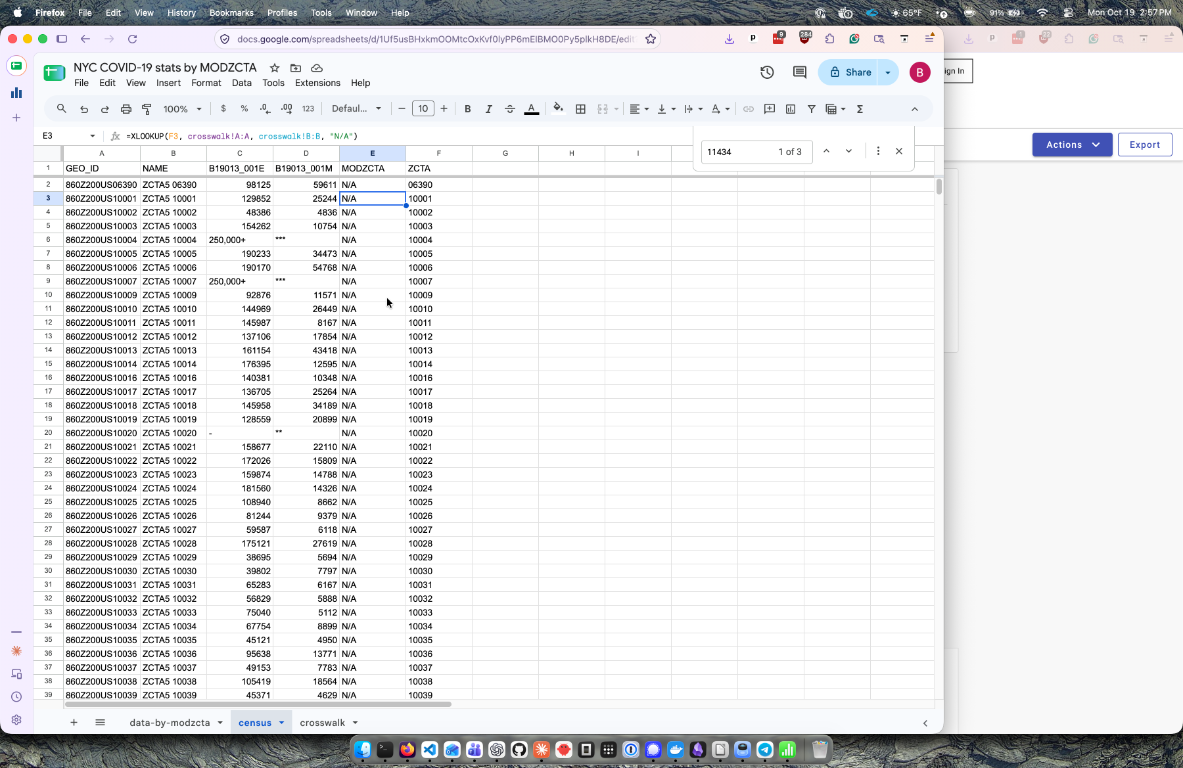Select the Paint format tool
Image resolution: width=1183 pixels, height=768 pixels.
click(147, 109)
